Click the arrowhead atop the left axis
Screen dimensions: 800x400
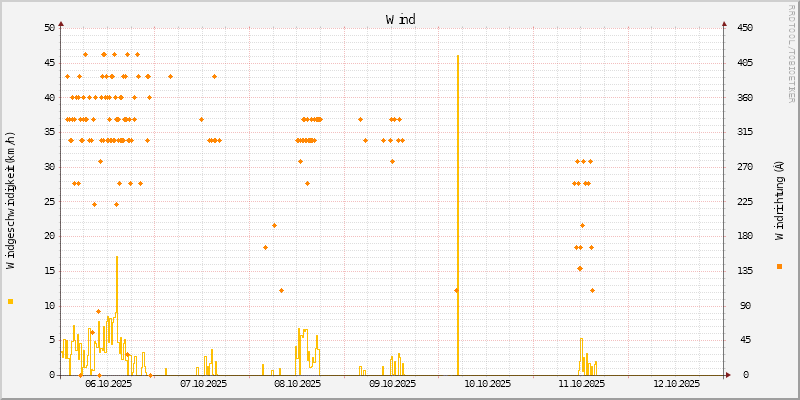[x=61, y=22]
